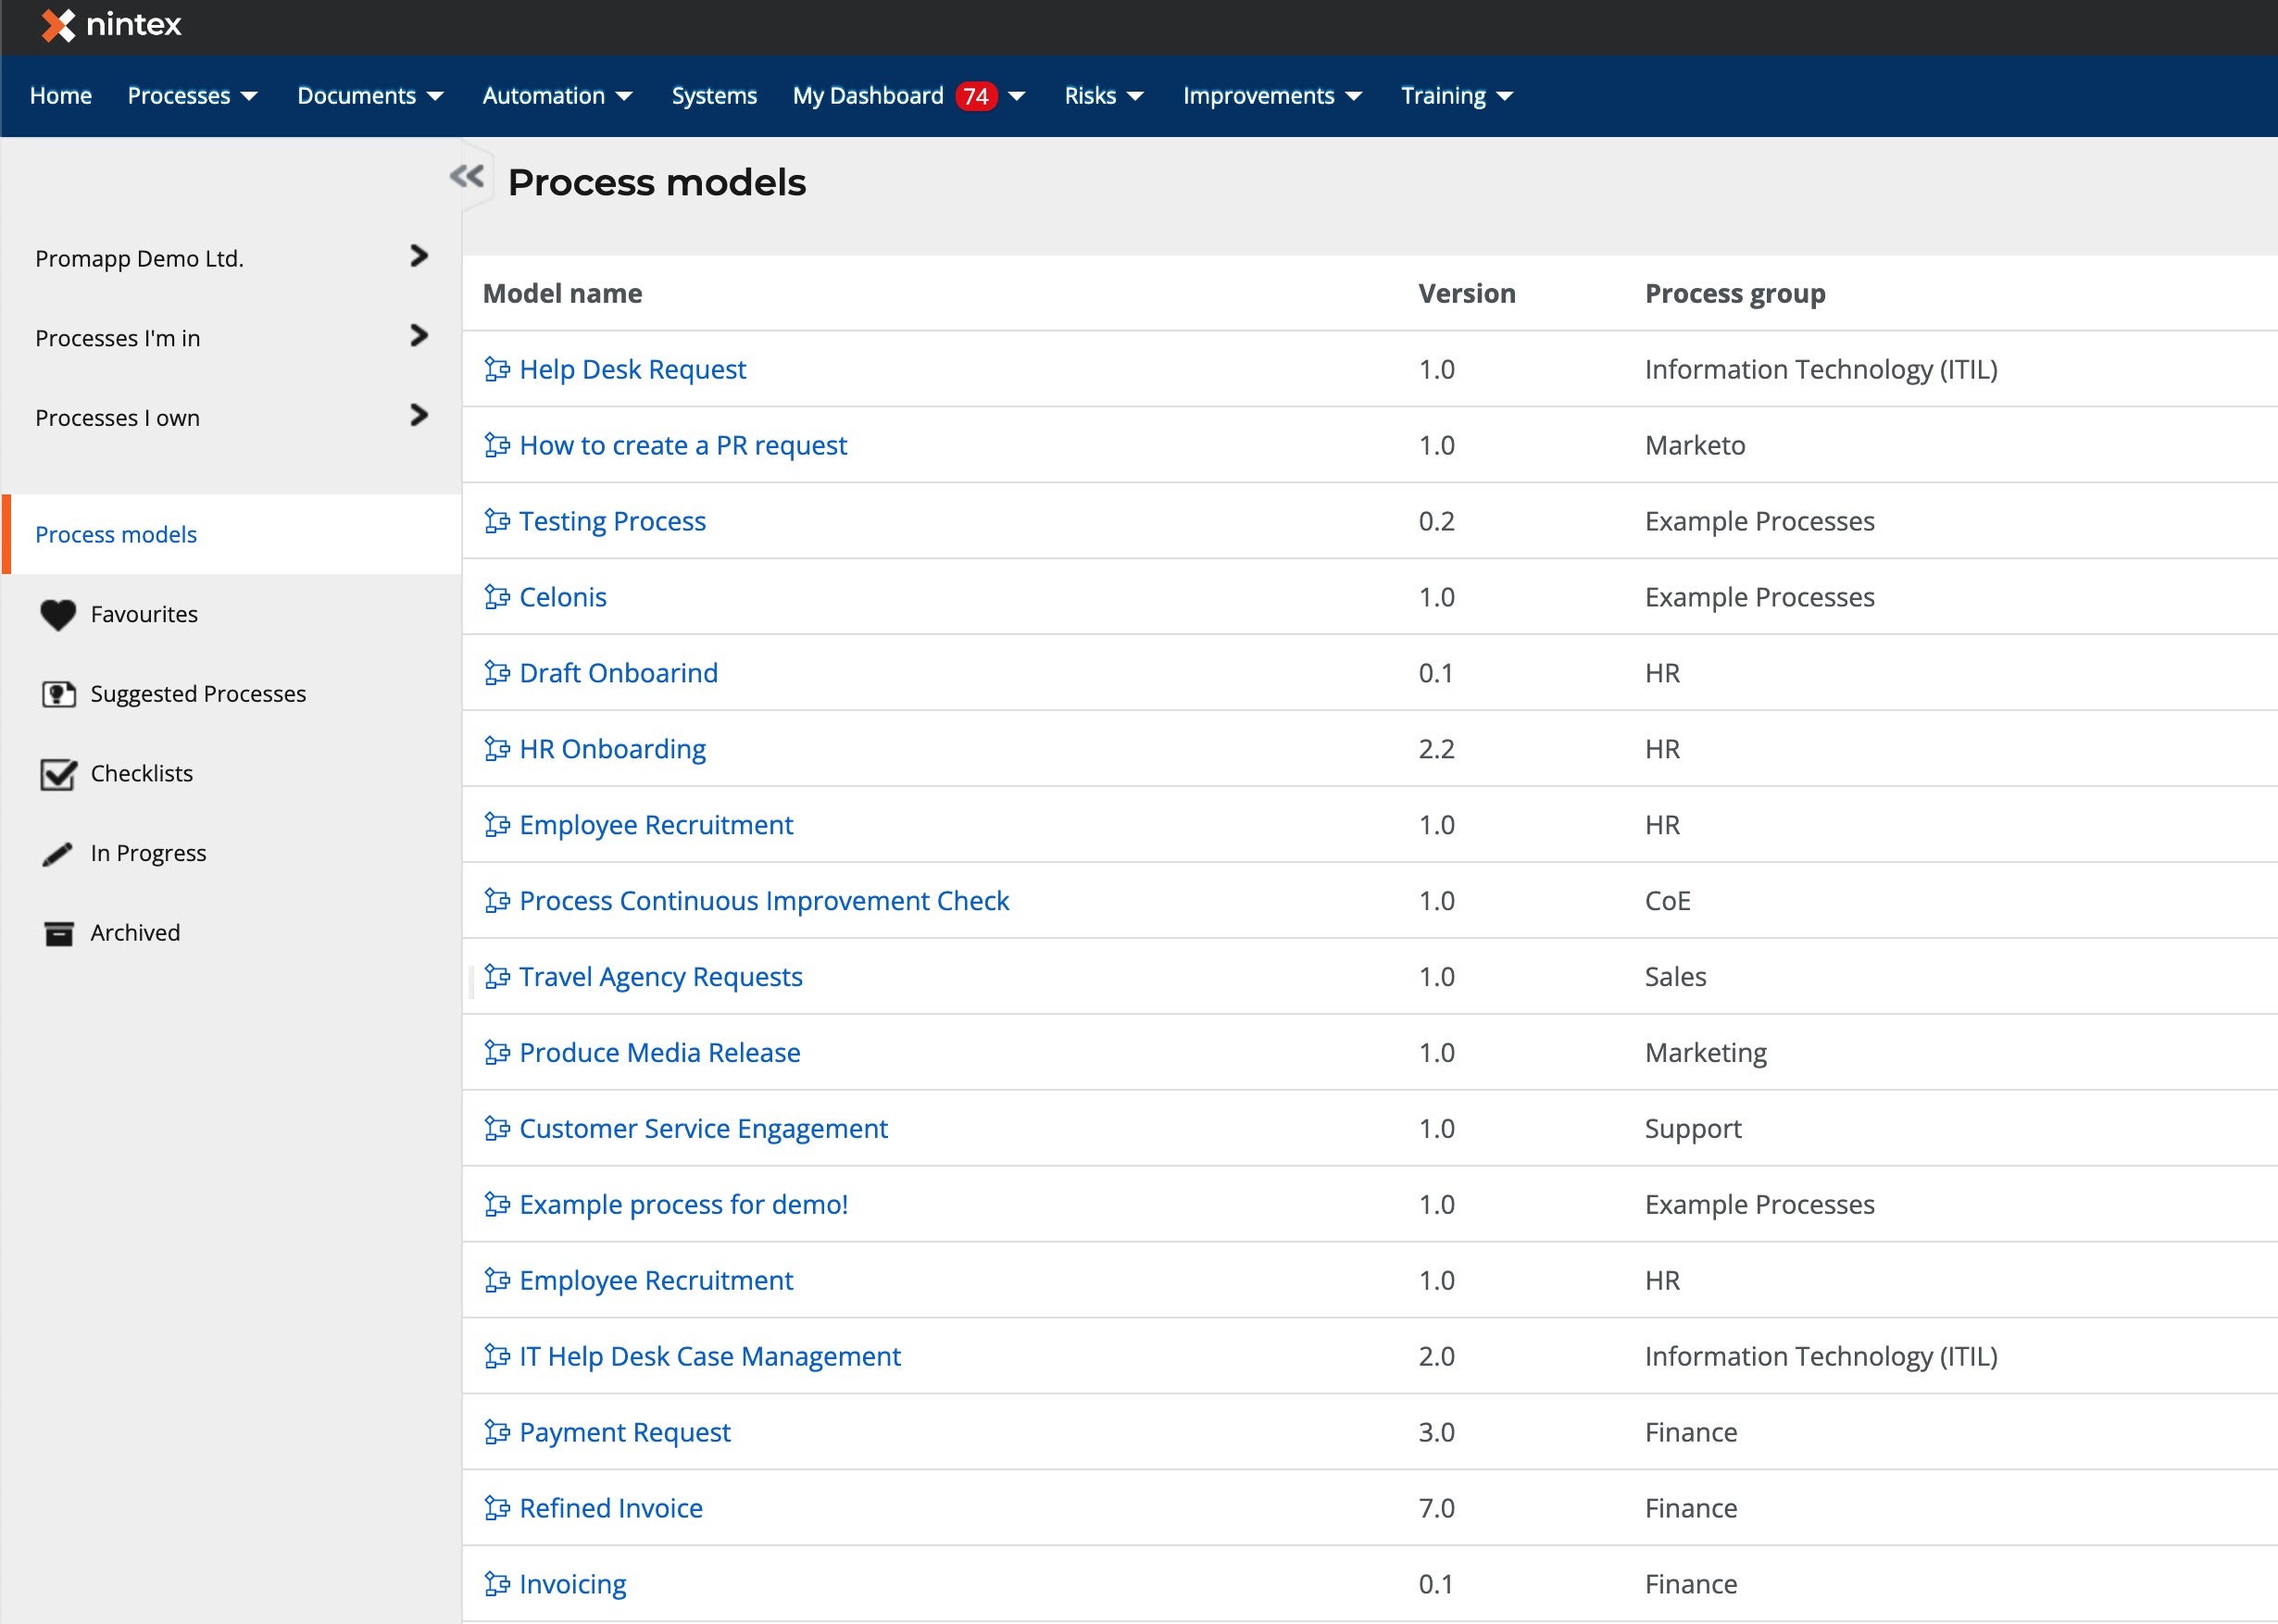2278x1624 pixels.
Task: Click the Suggested Processes icon in sidebar
Action: [x=58, y=694]
